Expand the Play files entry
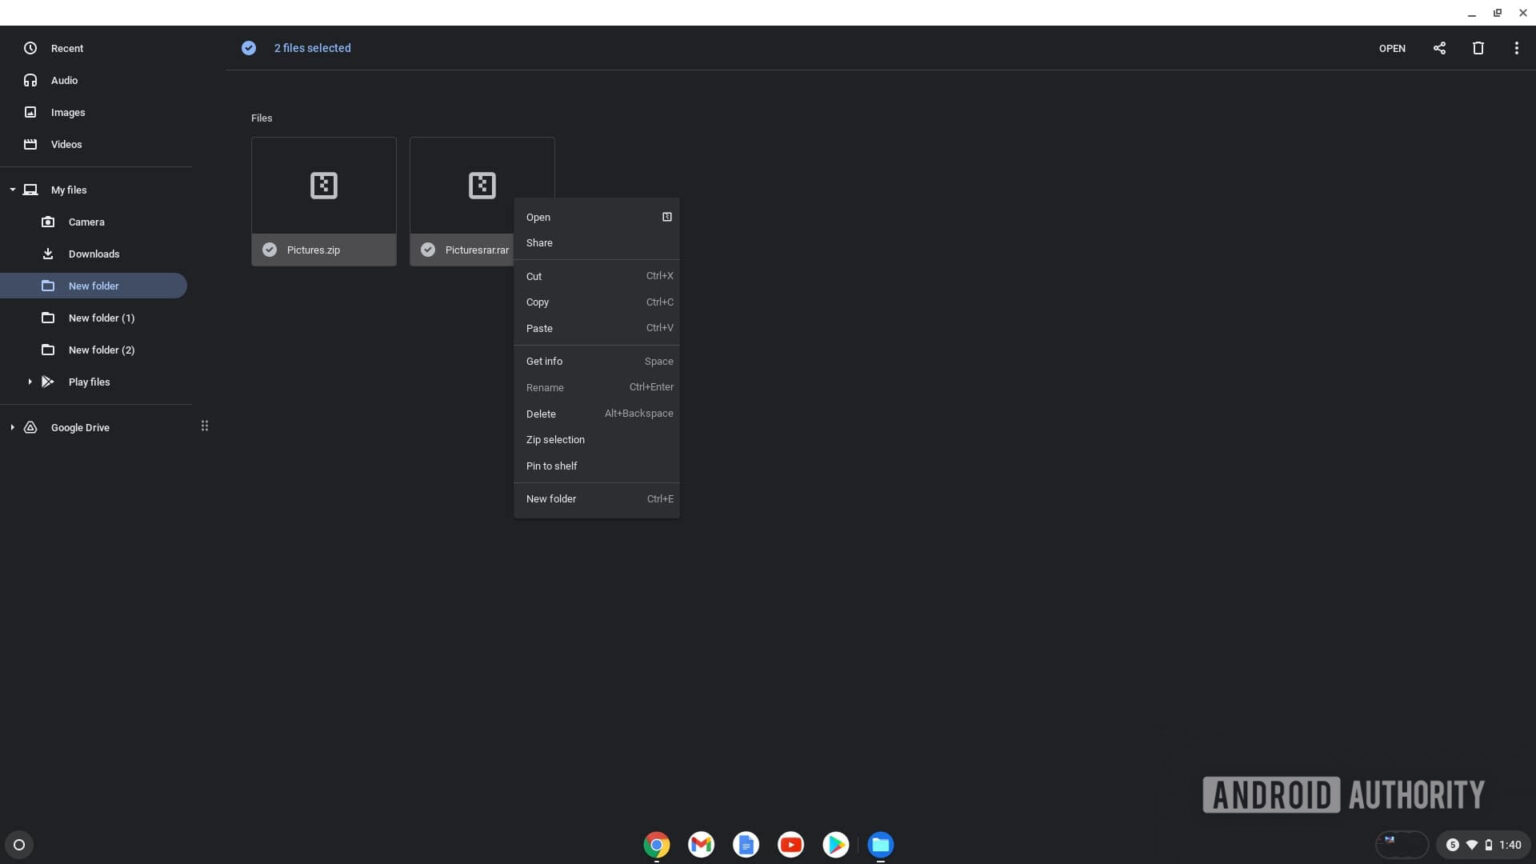 pos(29,381)
